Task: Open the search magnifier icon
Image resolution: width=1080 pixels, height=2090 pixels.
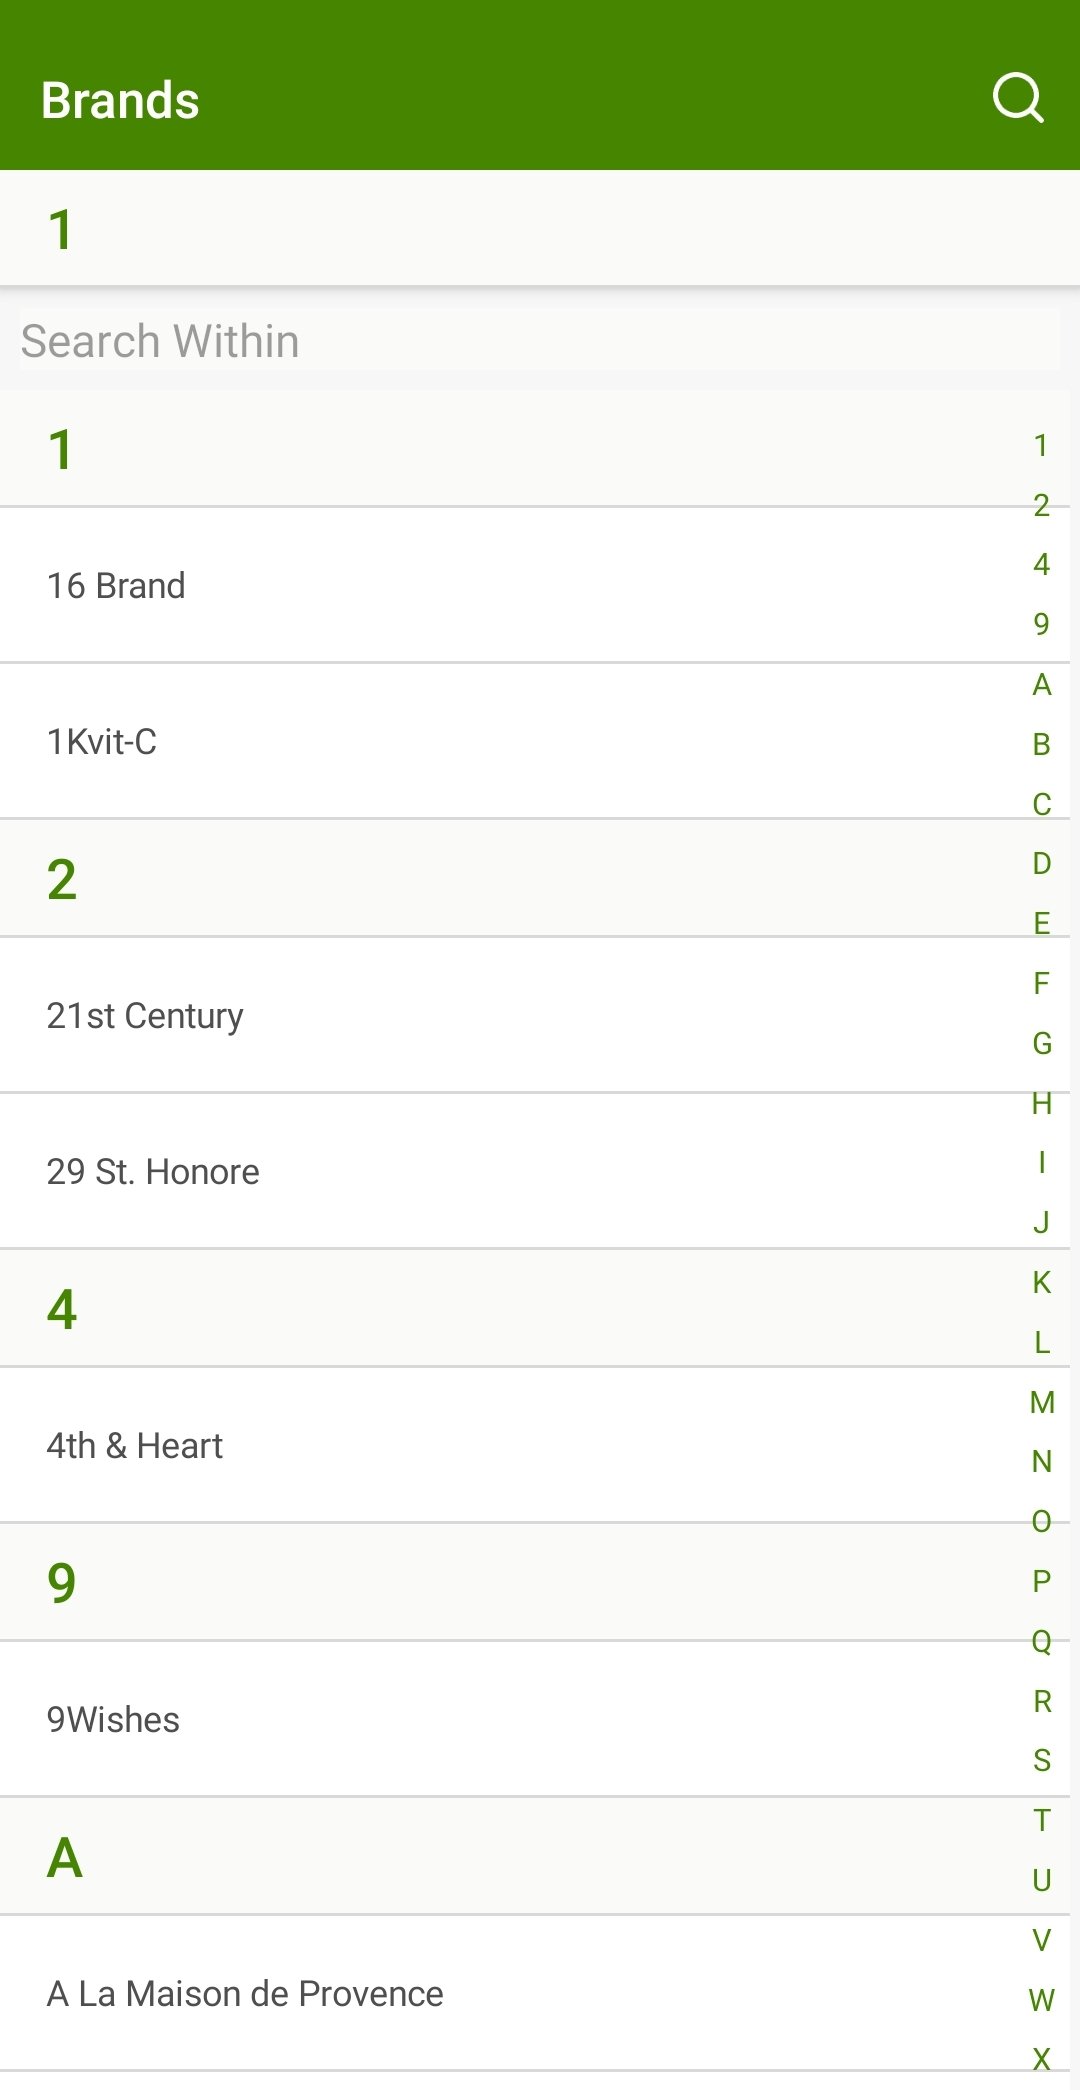Action: coord(1018,98)
